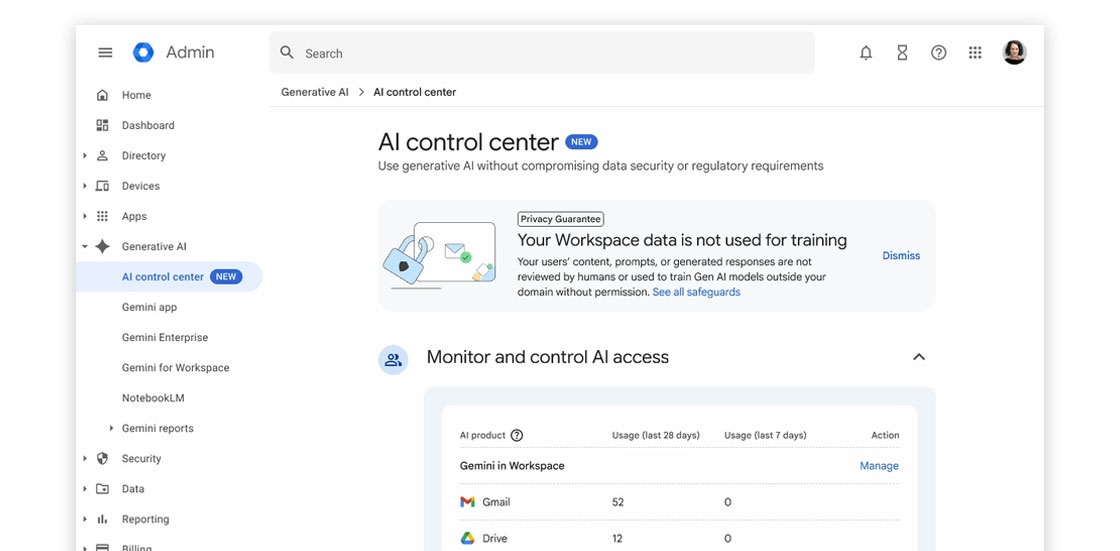Expand the Data tree item arrow

(x=84, y=489)
